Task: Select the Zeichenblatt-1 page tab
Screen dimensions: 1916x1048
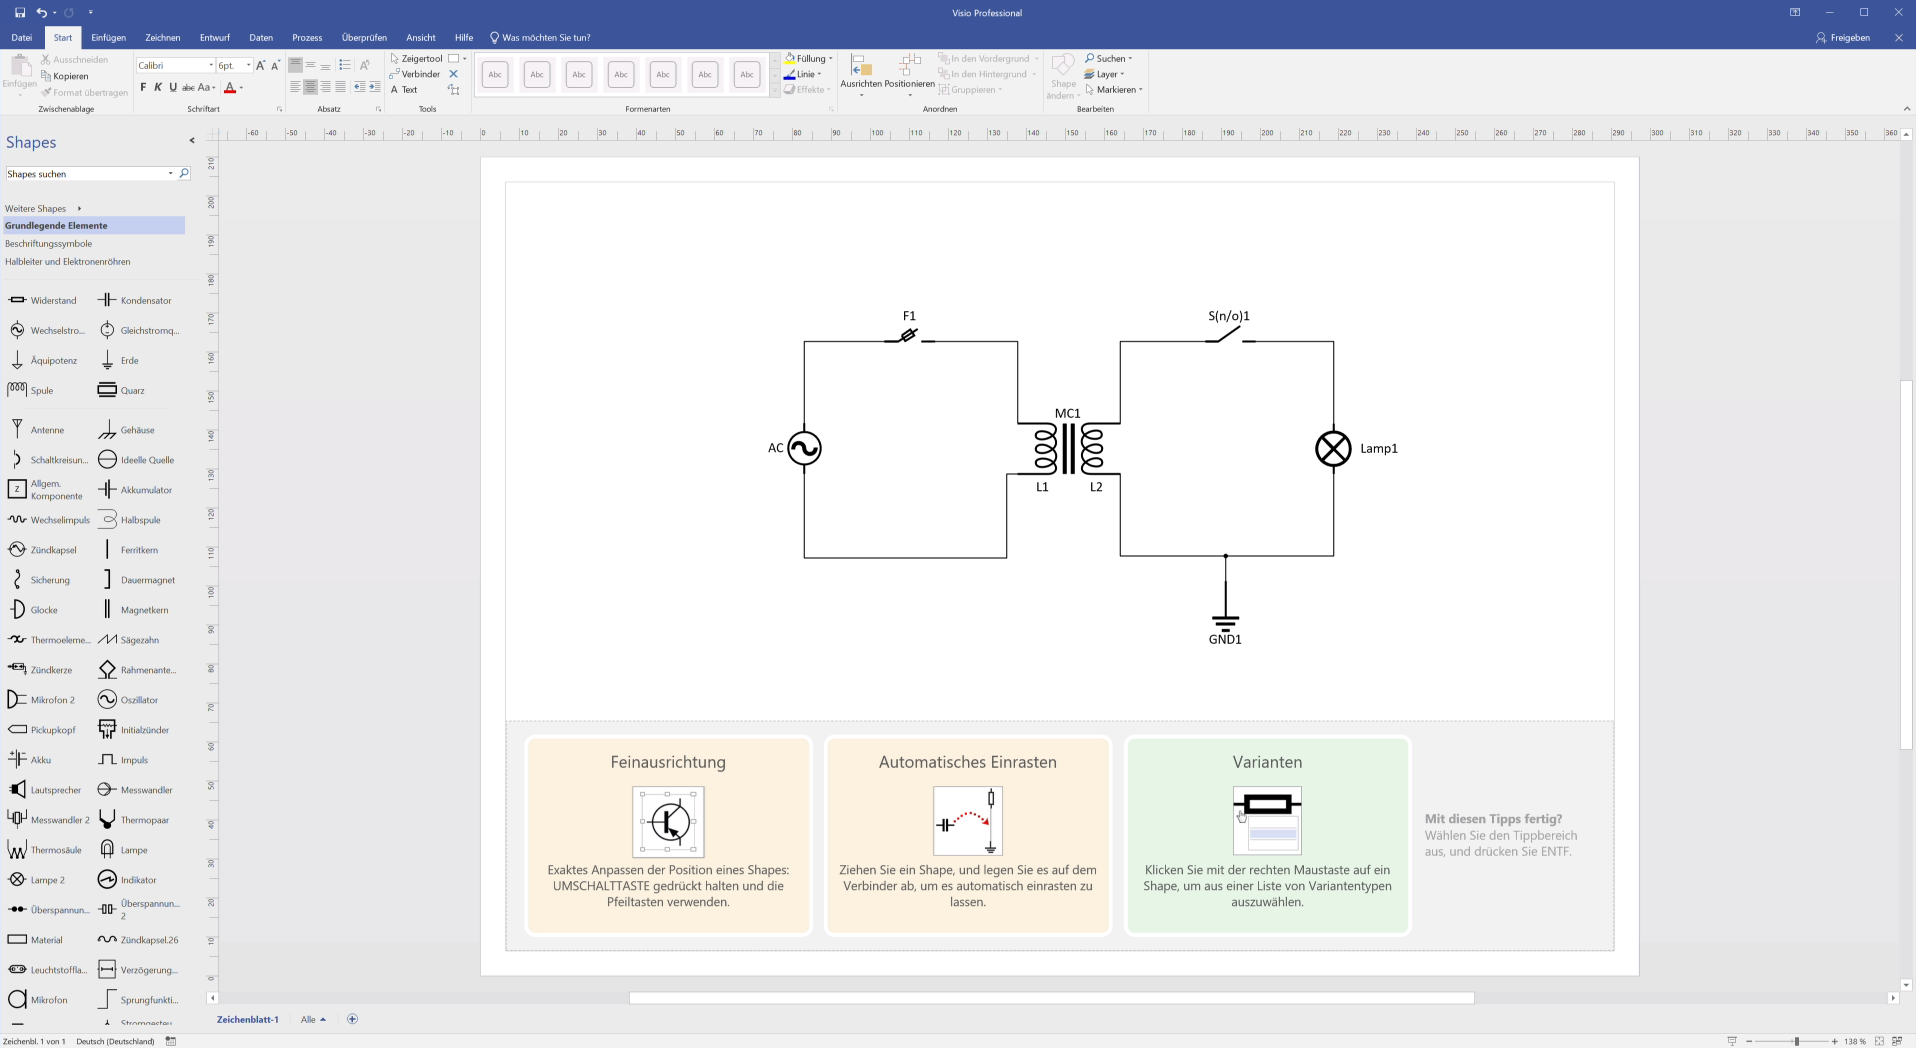Action: pos(248,1019)
